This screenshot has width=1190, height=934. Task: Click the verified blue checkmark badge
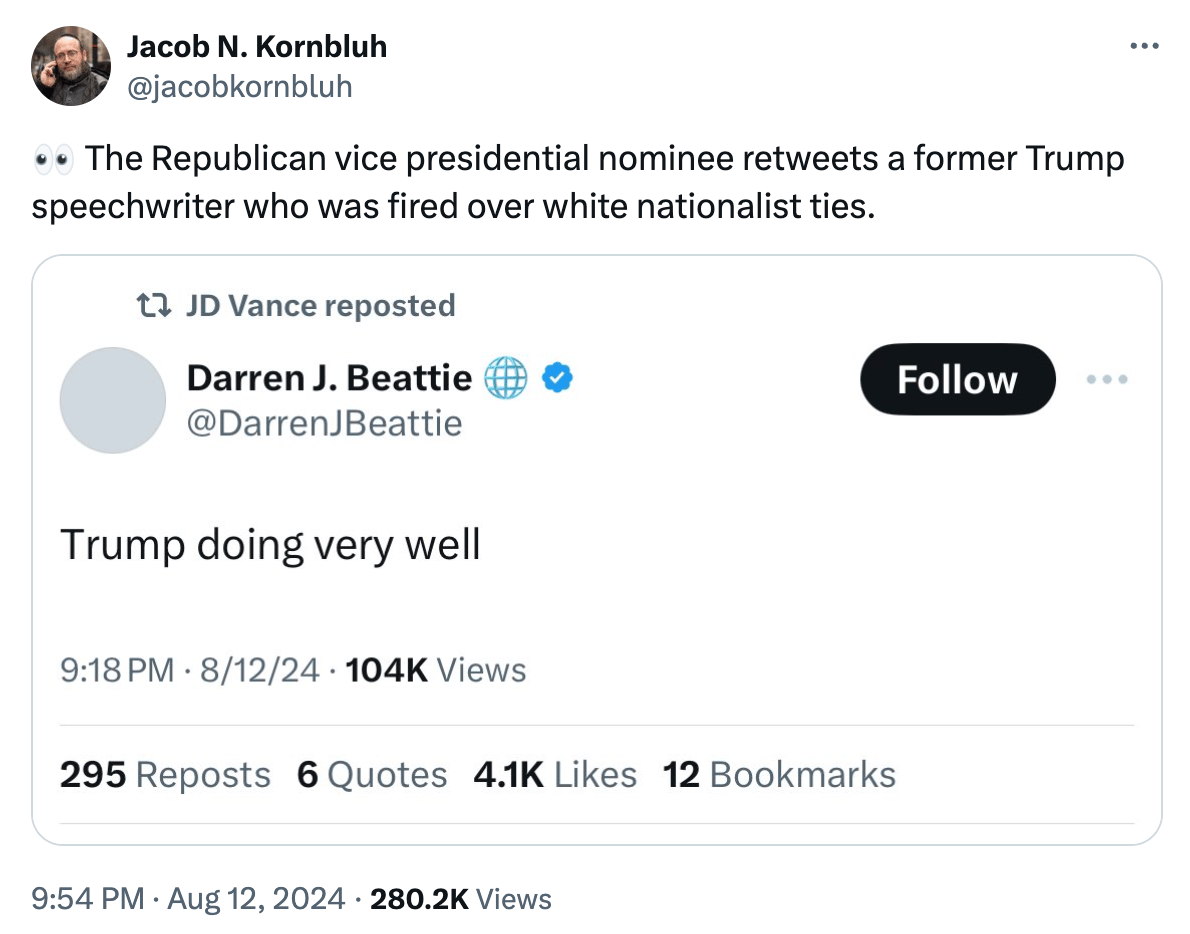click(x=559, y=378)
